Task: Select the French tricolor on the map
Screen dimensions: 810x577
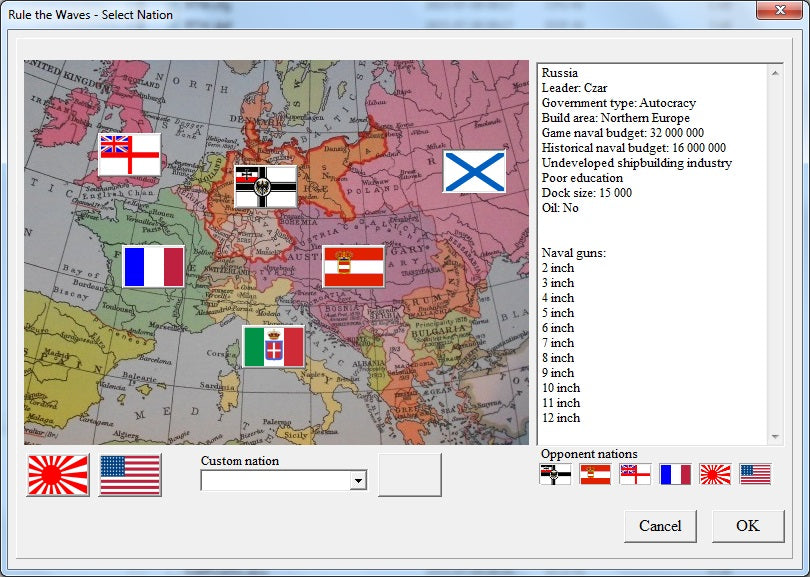Action: coord(153,267)
